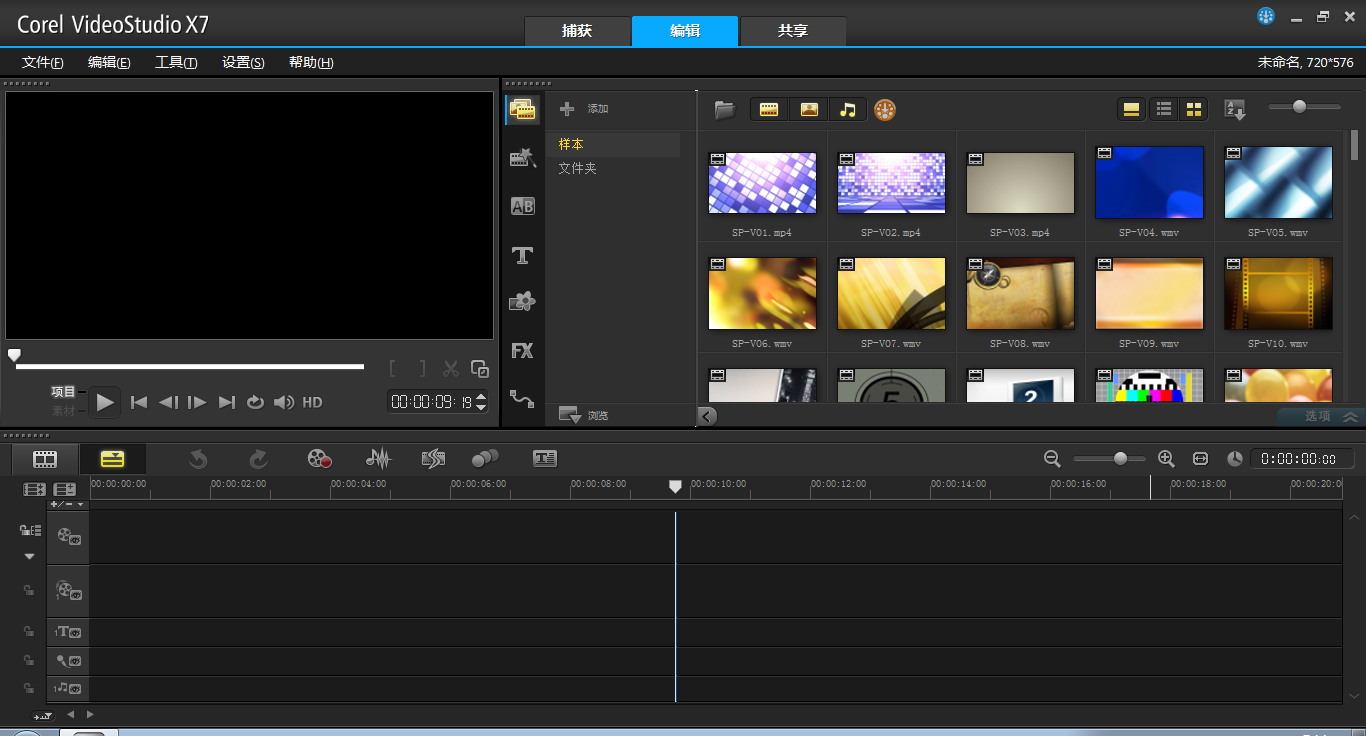
Task: Click the import media files folder icon
Action: 725,110
